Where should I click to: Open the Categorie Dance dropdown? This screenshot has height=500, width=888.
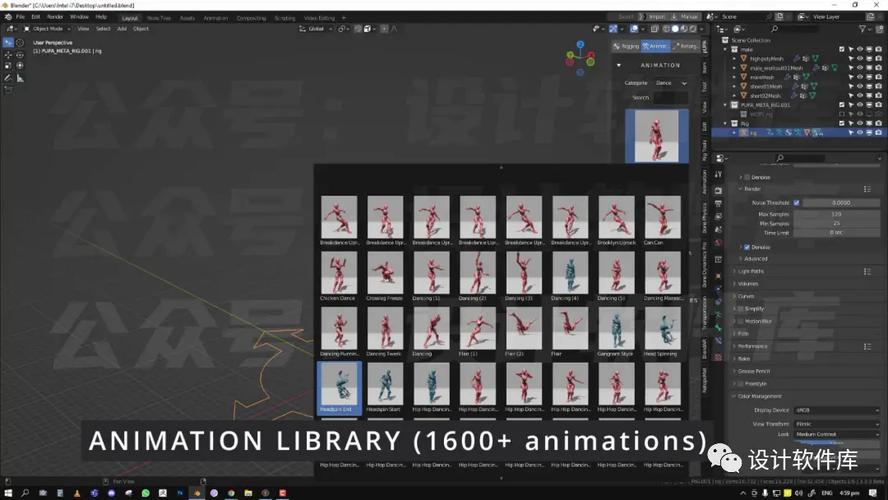[671, 83]
